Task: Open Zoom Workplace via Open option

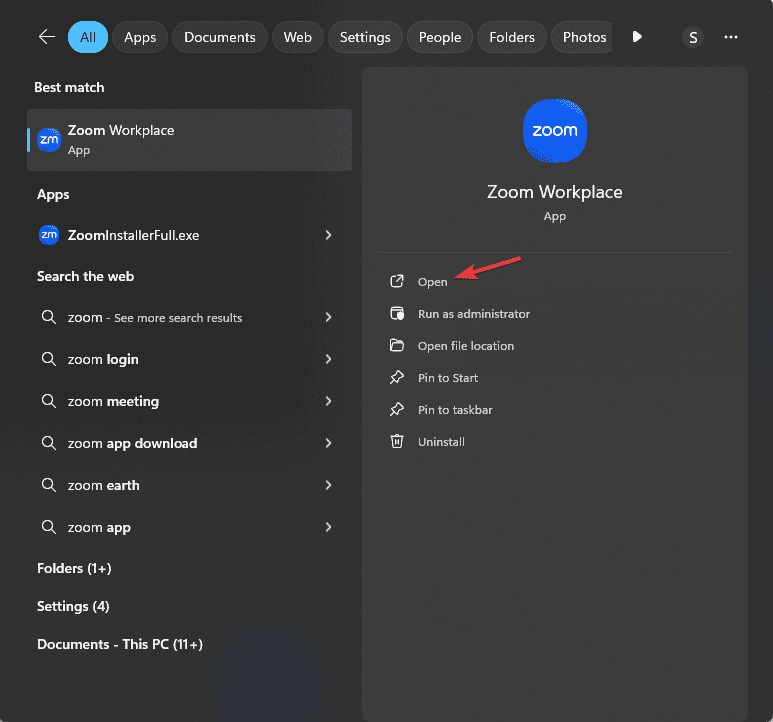Action: pyautogui.click(x=432, y=282)
